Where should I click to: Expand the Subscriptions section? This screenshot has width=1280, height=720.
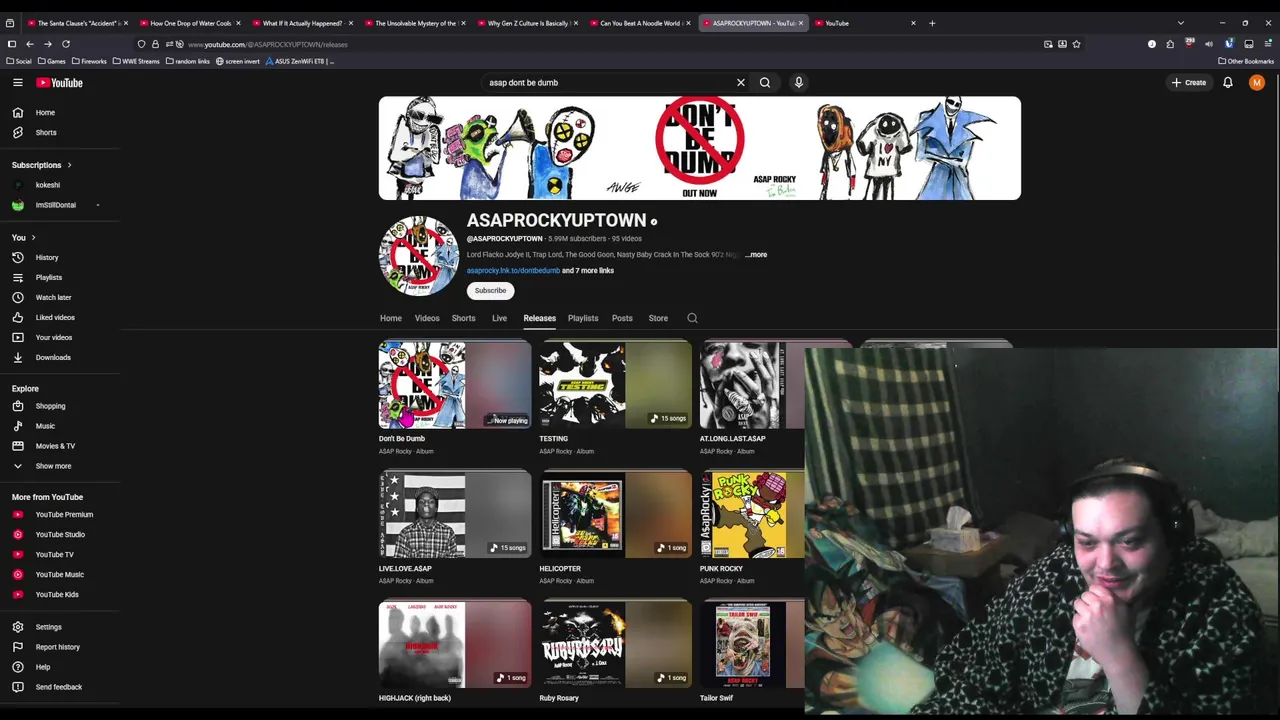42,165
